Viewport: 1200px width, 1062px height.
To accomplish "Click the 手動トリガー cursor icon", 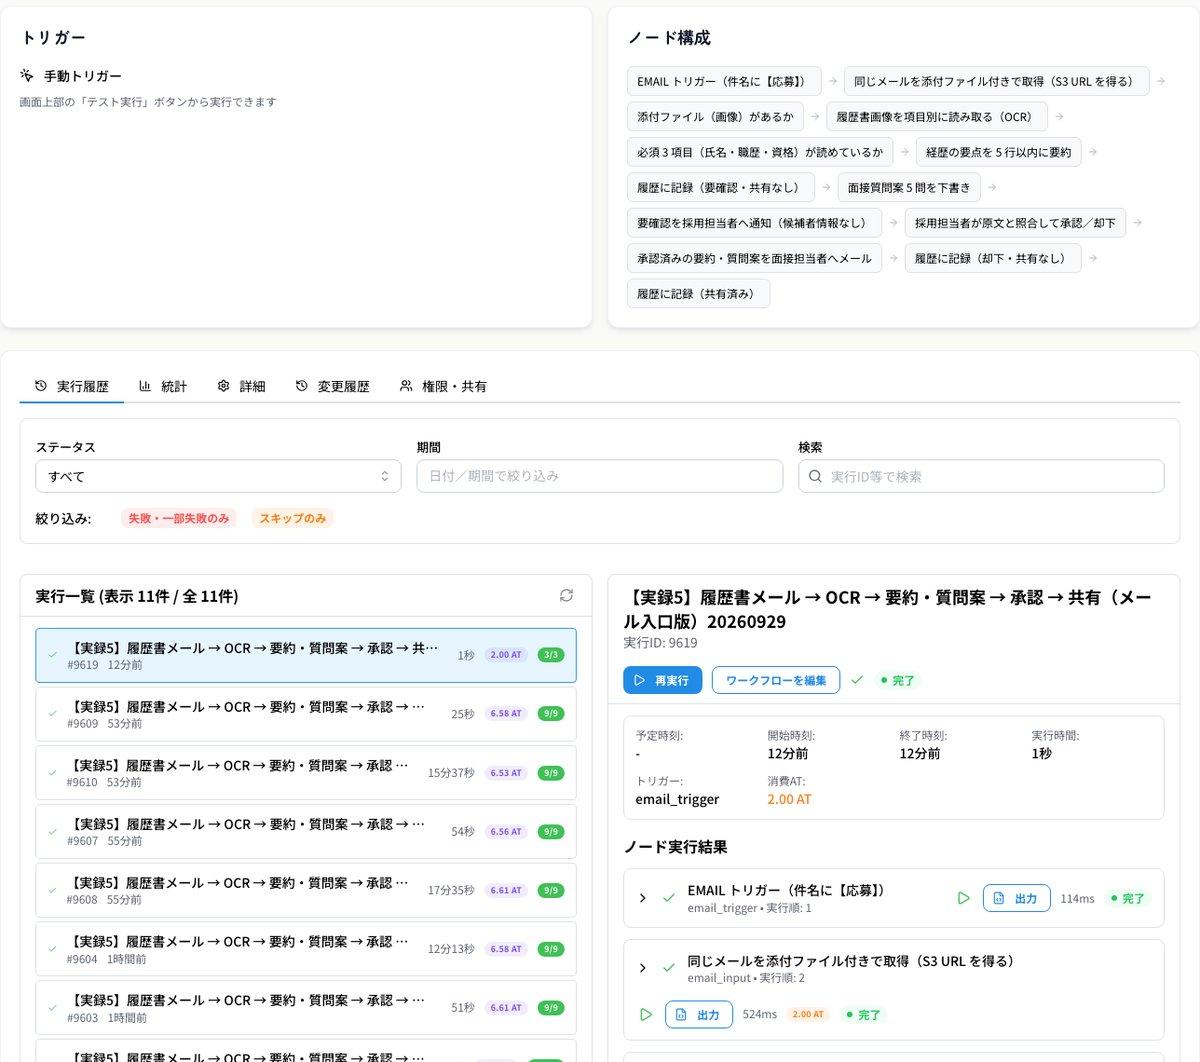I will tap(27, 76).
